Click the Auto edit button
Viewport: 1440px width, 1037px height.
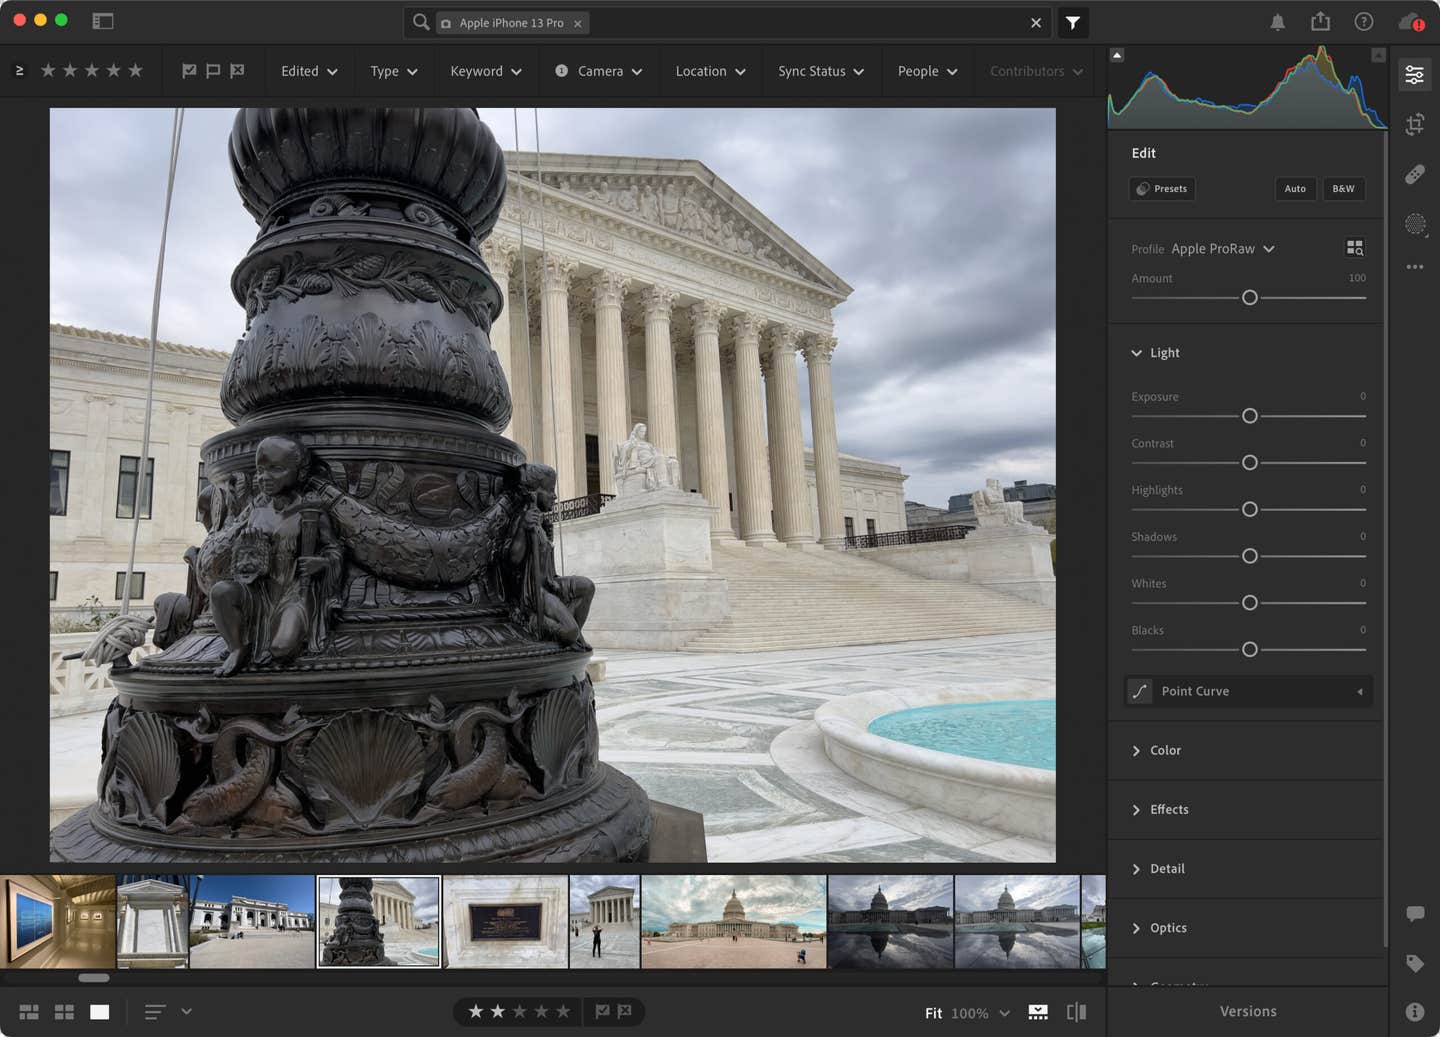pos(1295,188)
